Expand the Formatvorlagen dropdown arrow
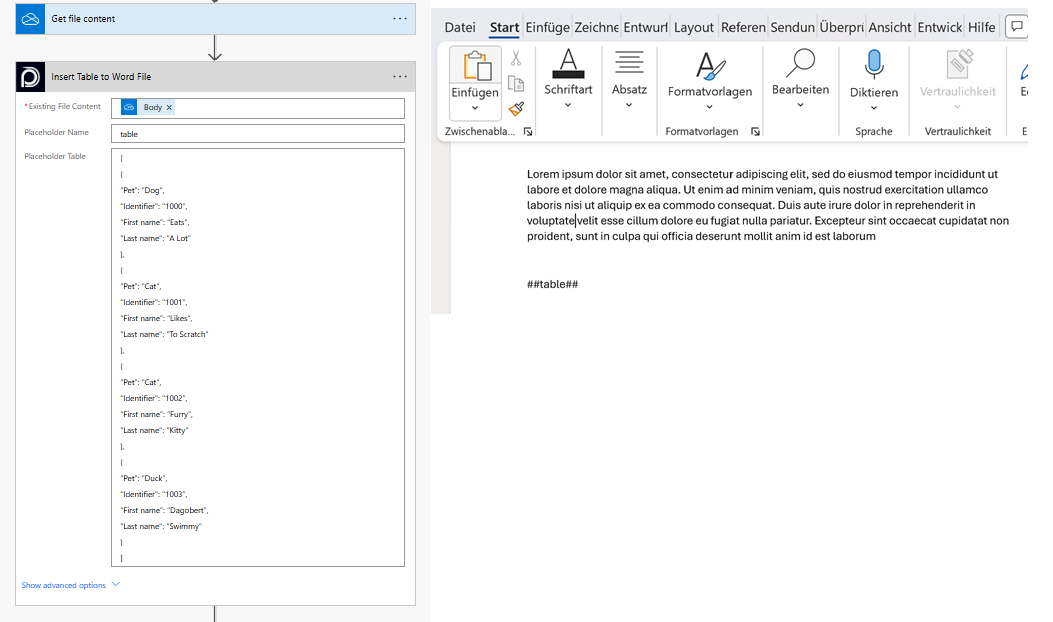This screenshot has width=1053, height=622. coord(710,107)
